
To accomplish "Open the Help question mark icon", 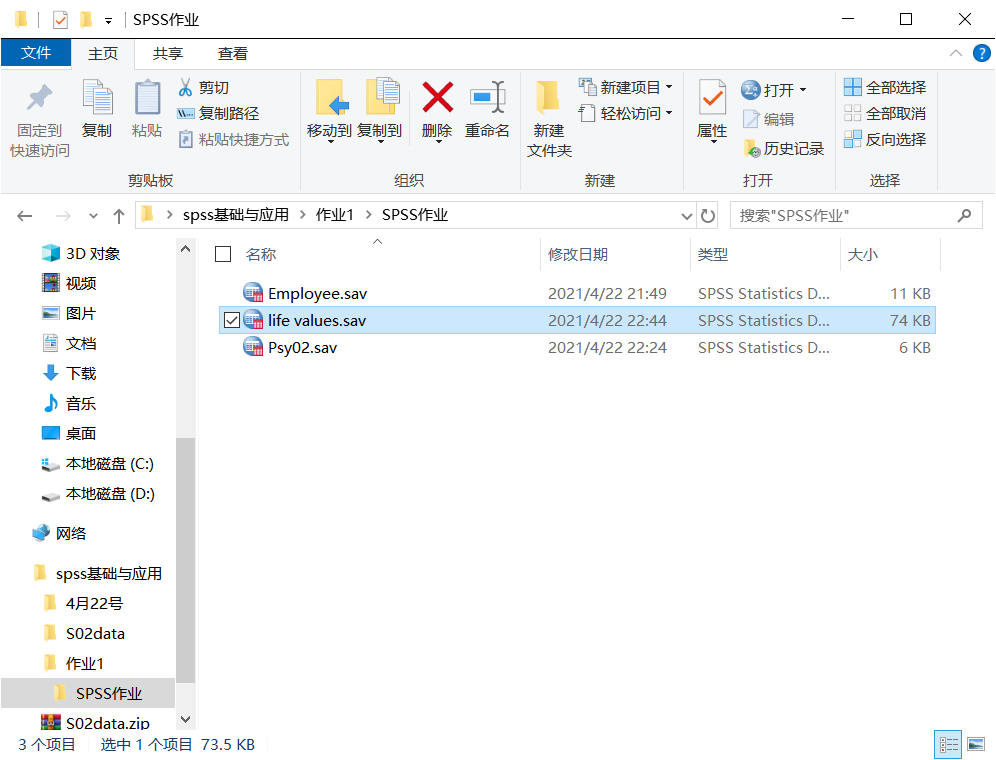I will click(981, 53).
